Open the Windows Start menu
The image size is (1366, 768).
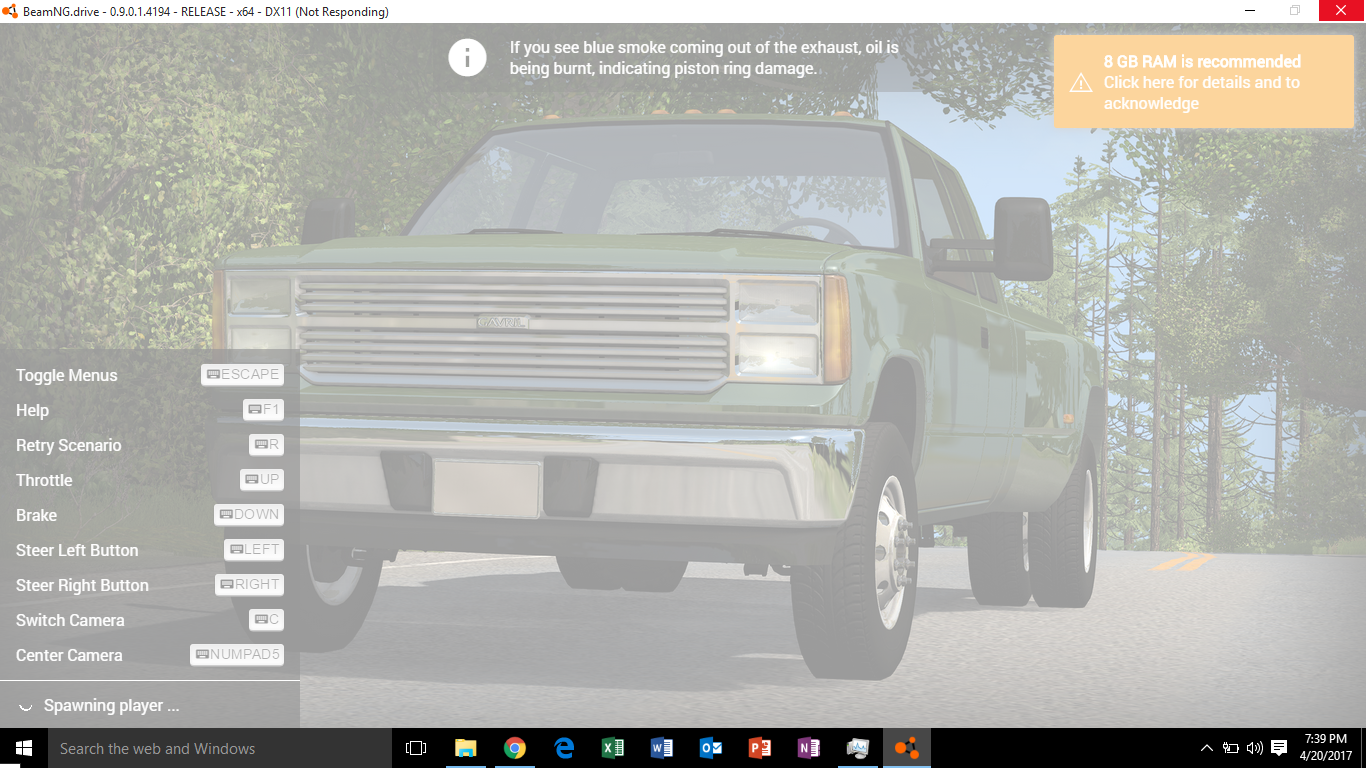[24, 748]
